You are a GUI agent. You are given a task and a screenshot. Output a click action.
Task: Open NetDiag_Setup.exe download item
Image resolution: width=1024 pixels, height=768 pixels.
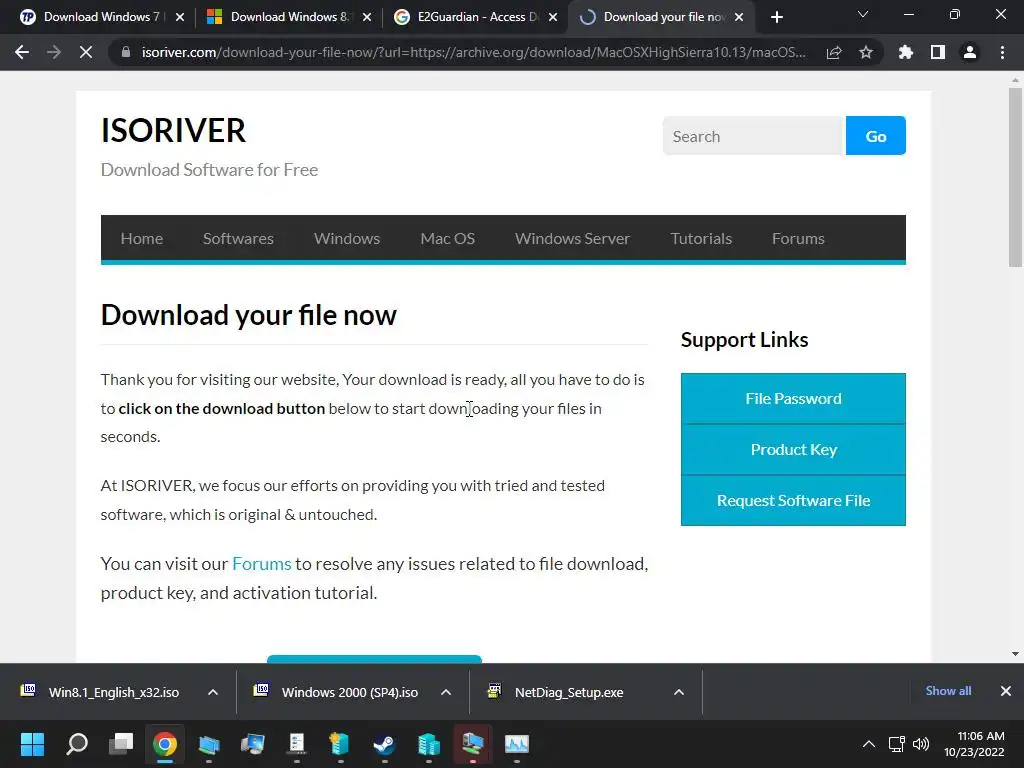coord(558,692)
